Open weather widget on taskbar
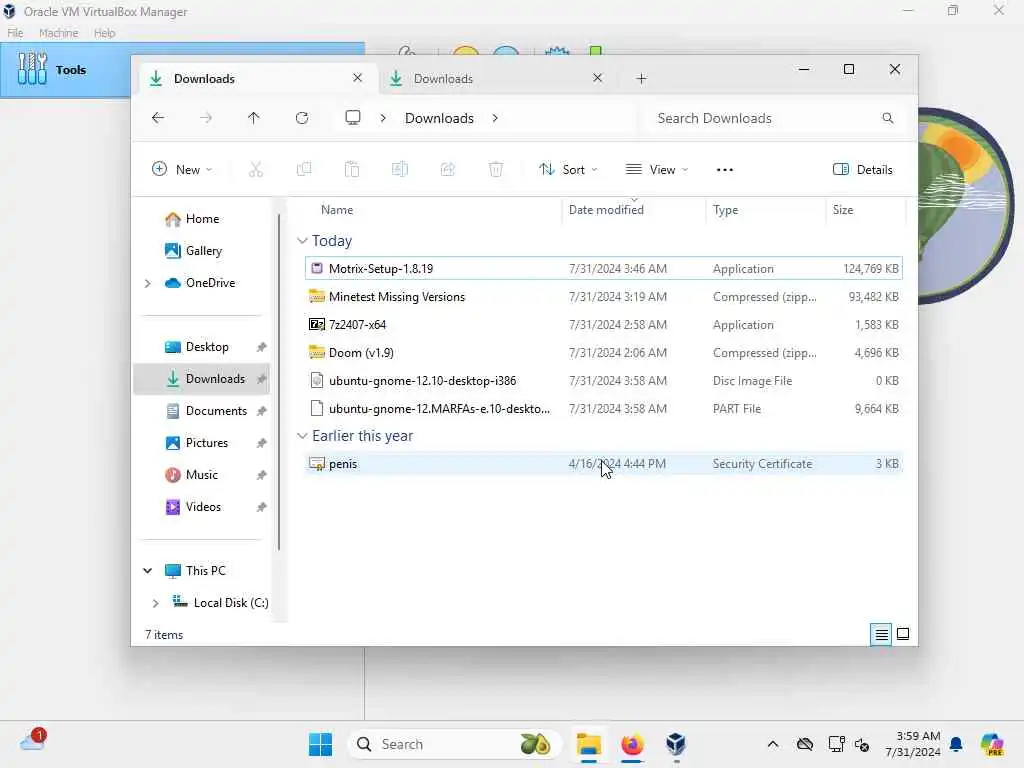The image size is (1024, 768). [33, 741]
